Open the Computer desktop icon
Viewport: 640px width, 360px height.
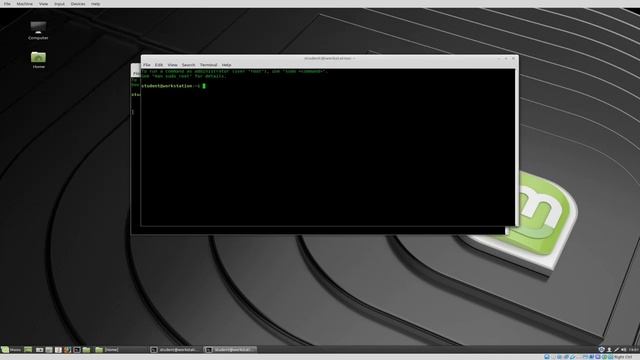click(38, 31)
